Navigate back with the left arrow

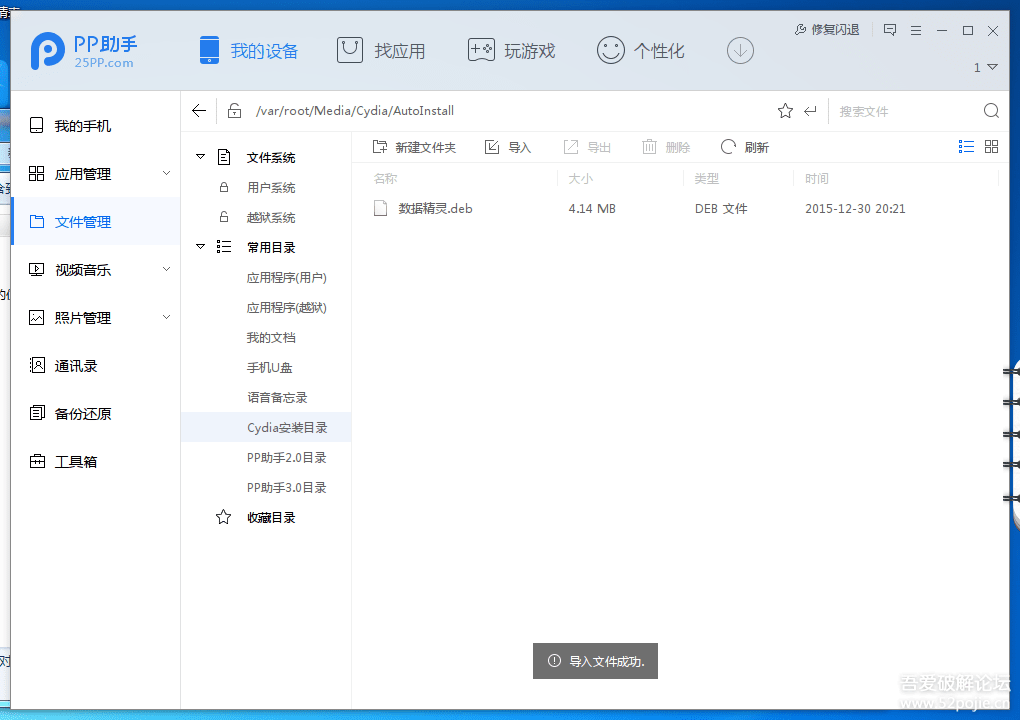point(199,110)
